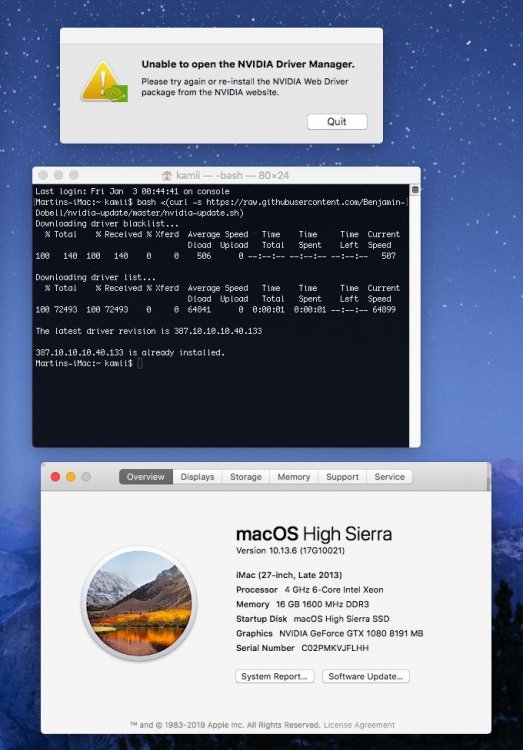The height and width of the screenshot is (750, 523).
Task: Click '387.10.10.10.40.133 is already installed.' line
Action: [130, 353]
